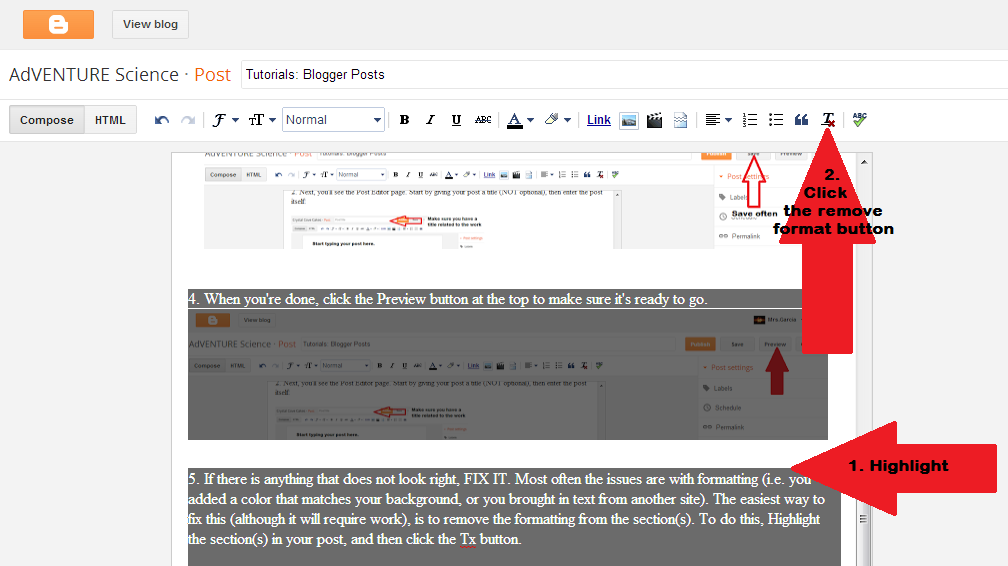
Task: Click the text alignment icon
Action: [x=712, y=120]
